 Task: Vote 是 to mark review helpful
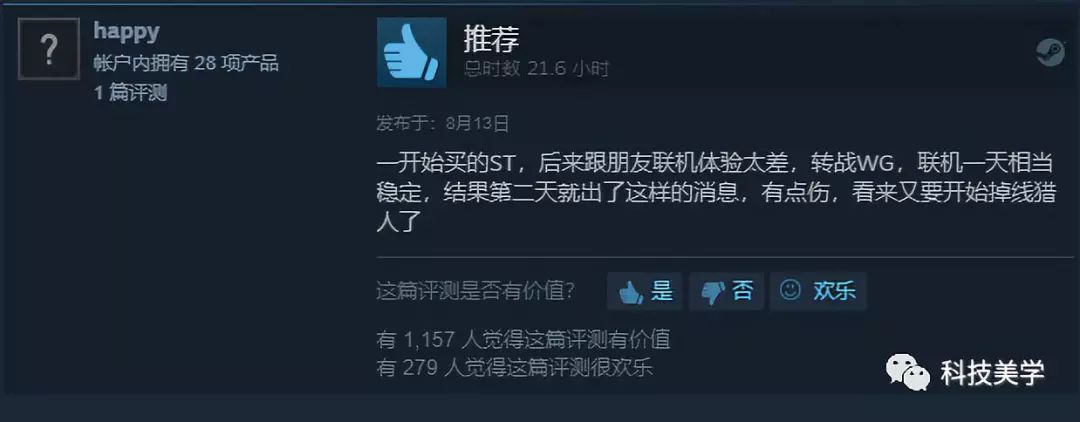click(645, 291)
